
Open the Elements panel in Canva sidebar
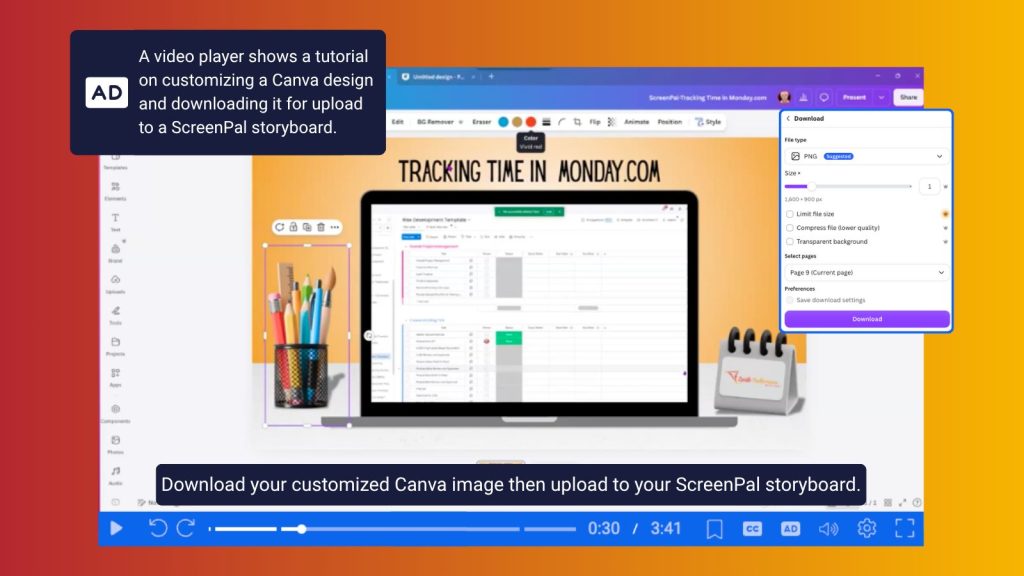115,191
